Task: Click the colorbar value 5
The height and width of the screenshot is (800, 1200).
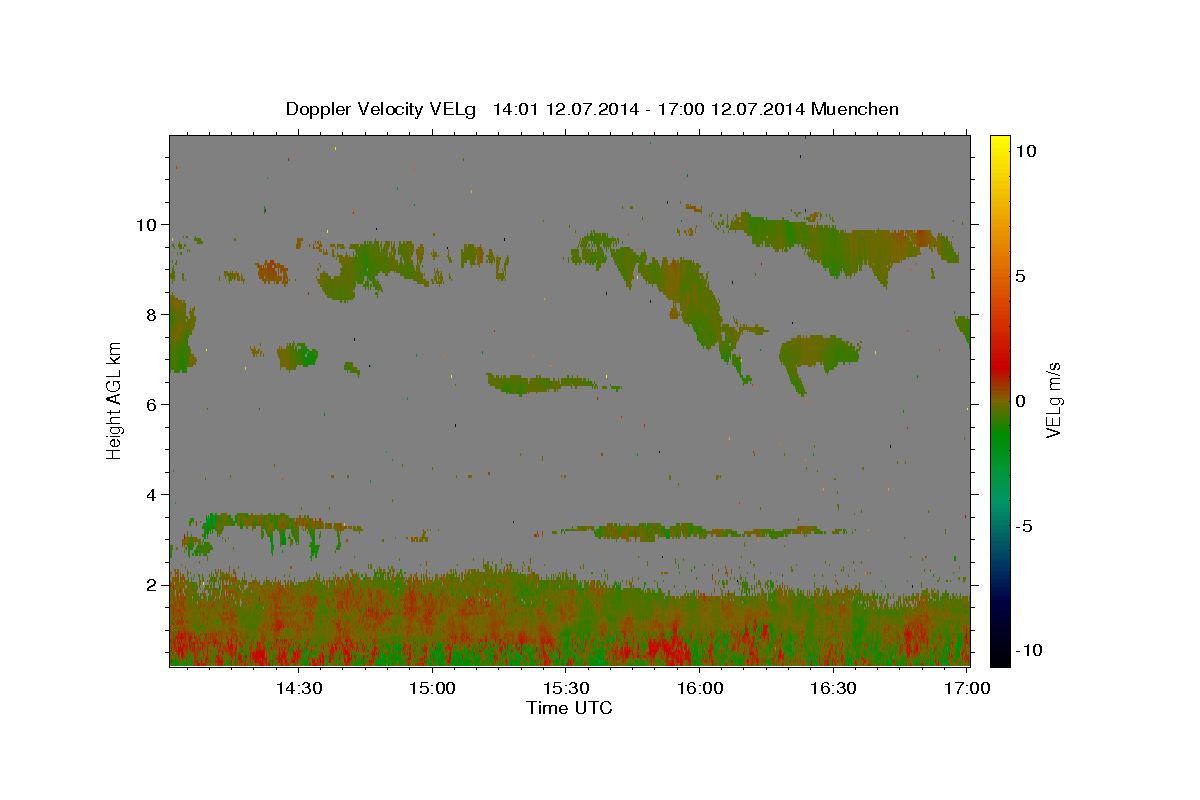Action: coord(1020,276)
